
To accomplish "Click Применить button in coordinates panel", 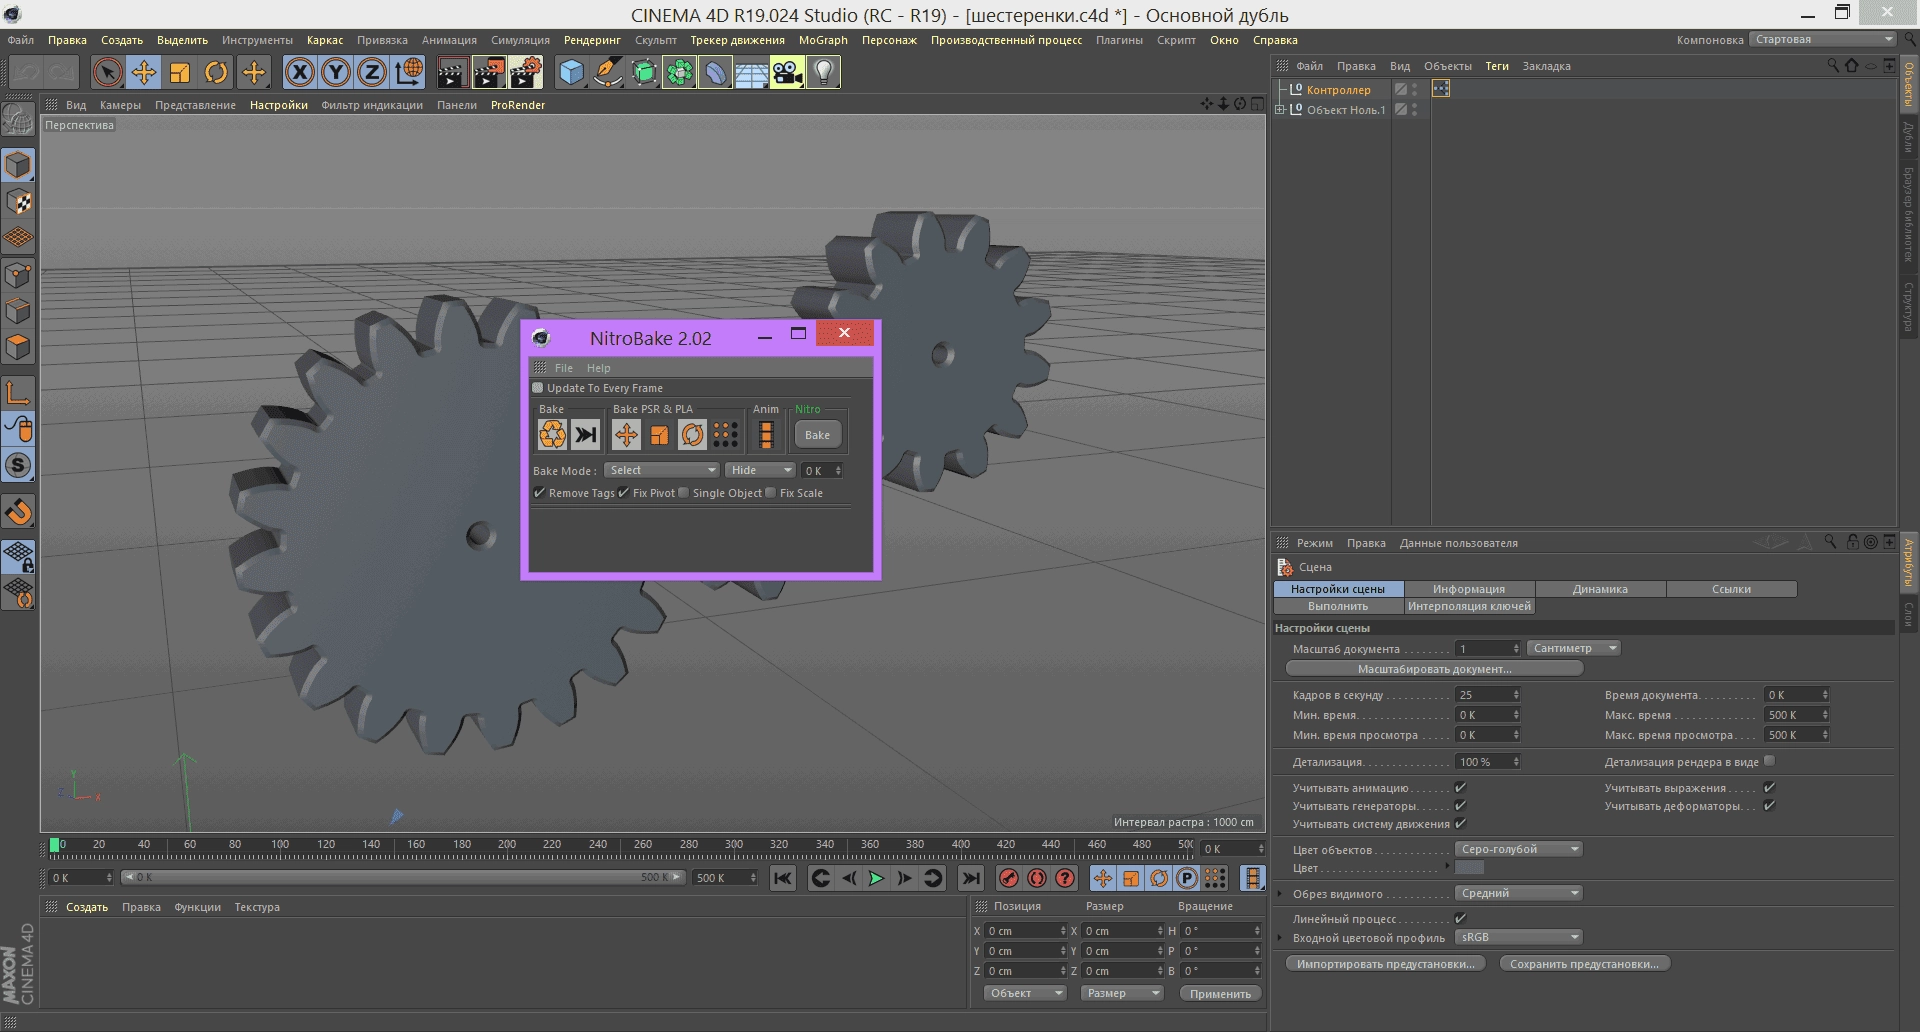I will [1220, 993].
